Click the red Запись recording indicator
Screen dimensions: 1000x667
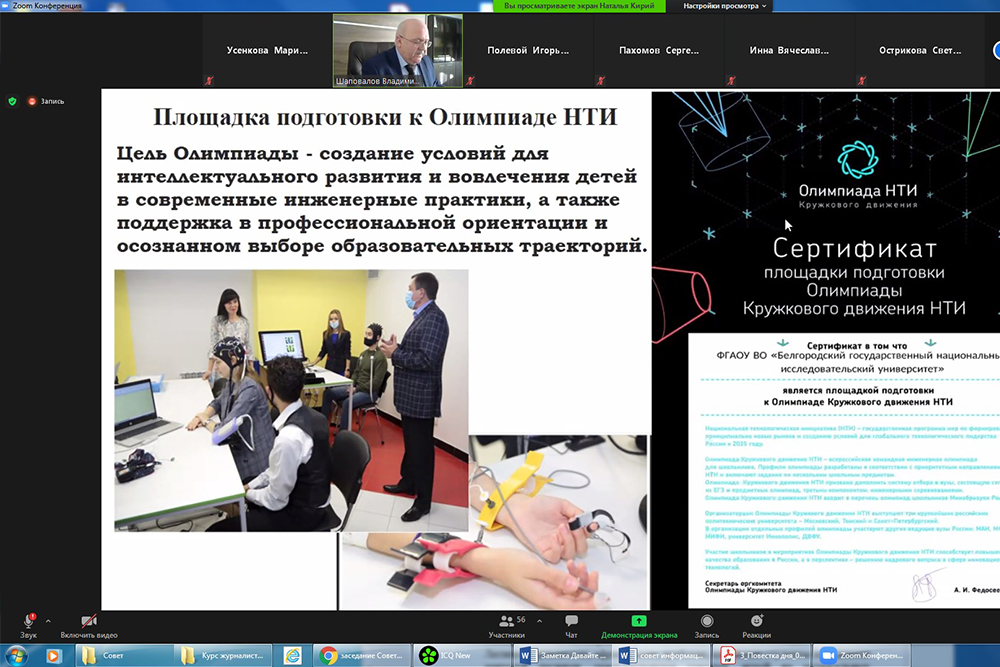tap(45, 101)
